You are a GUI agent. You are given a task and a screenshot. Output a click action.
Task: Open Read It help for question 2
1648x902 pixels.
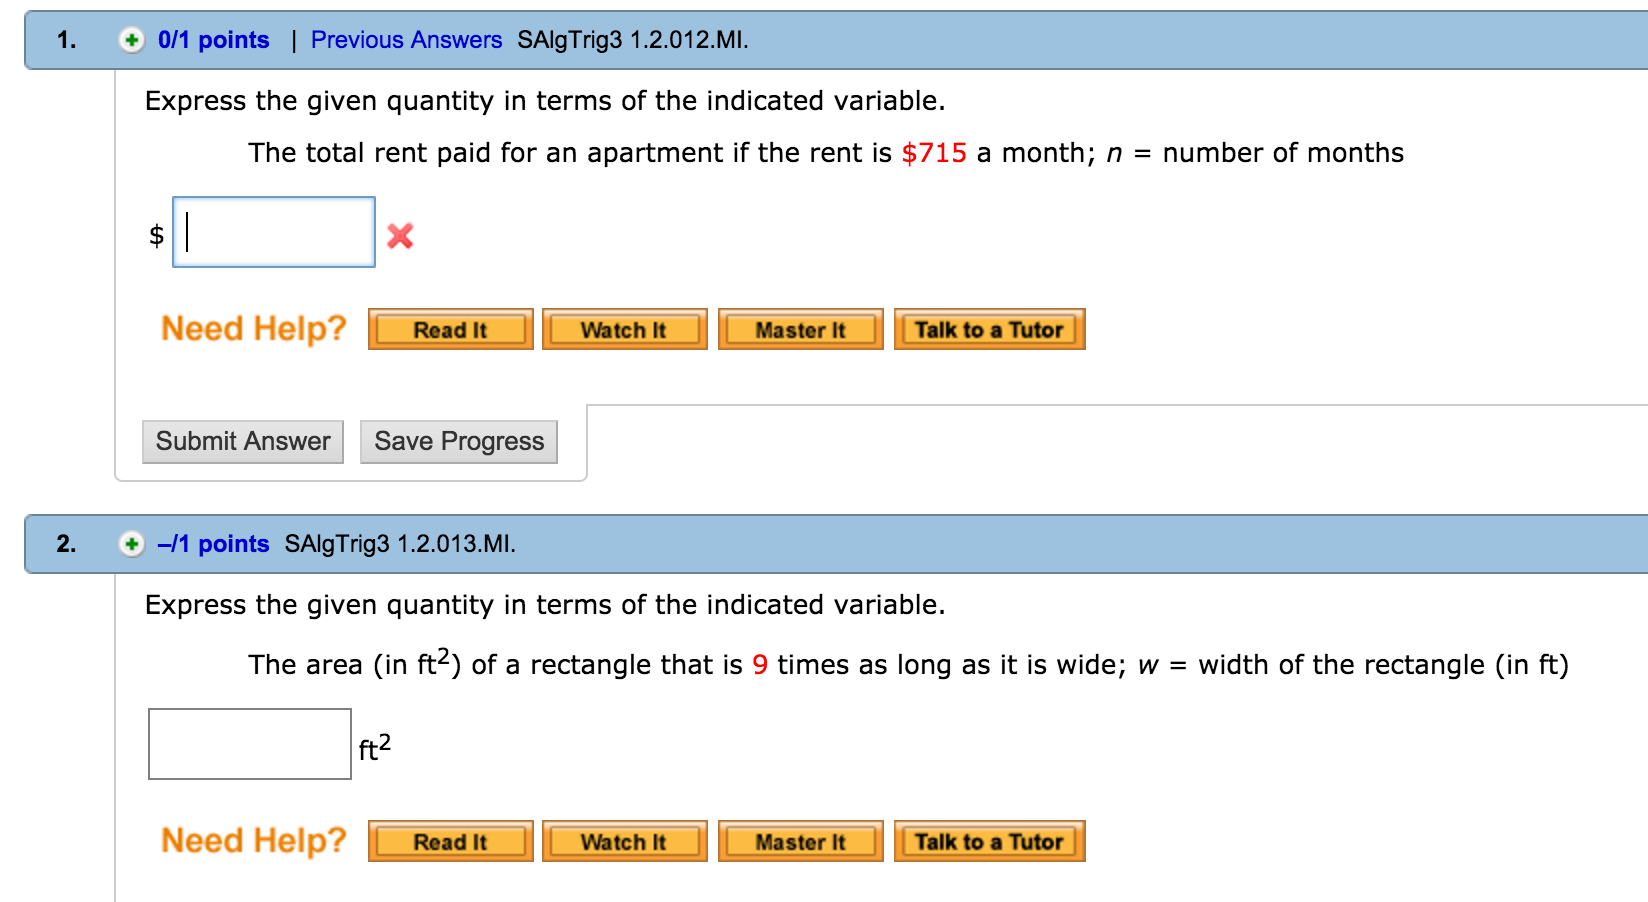pos(450,842)
